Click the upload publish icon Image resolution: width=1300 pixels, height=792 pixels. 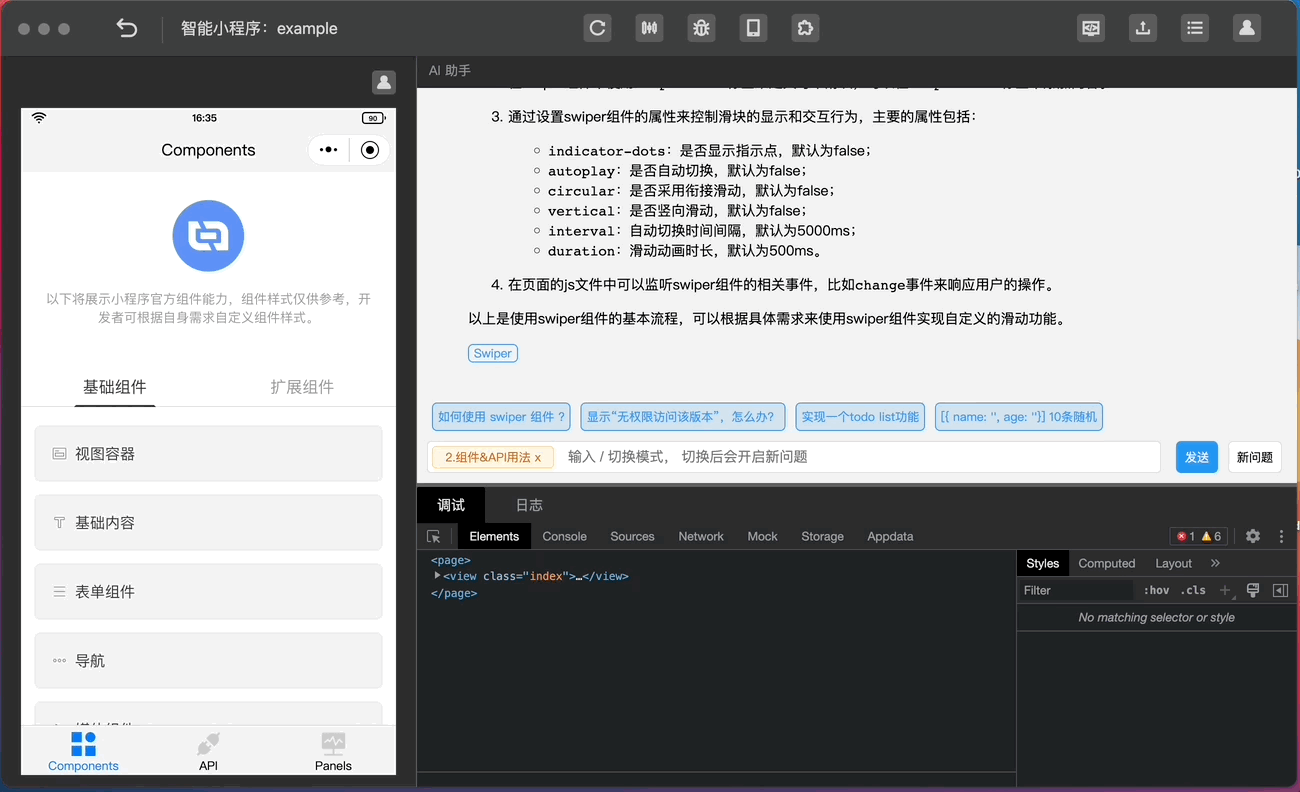pos(1143,28)
